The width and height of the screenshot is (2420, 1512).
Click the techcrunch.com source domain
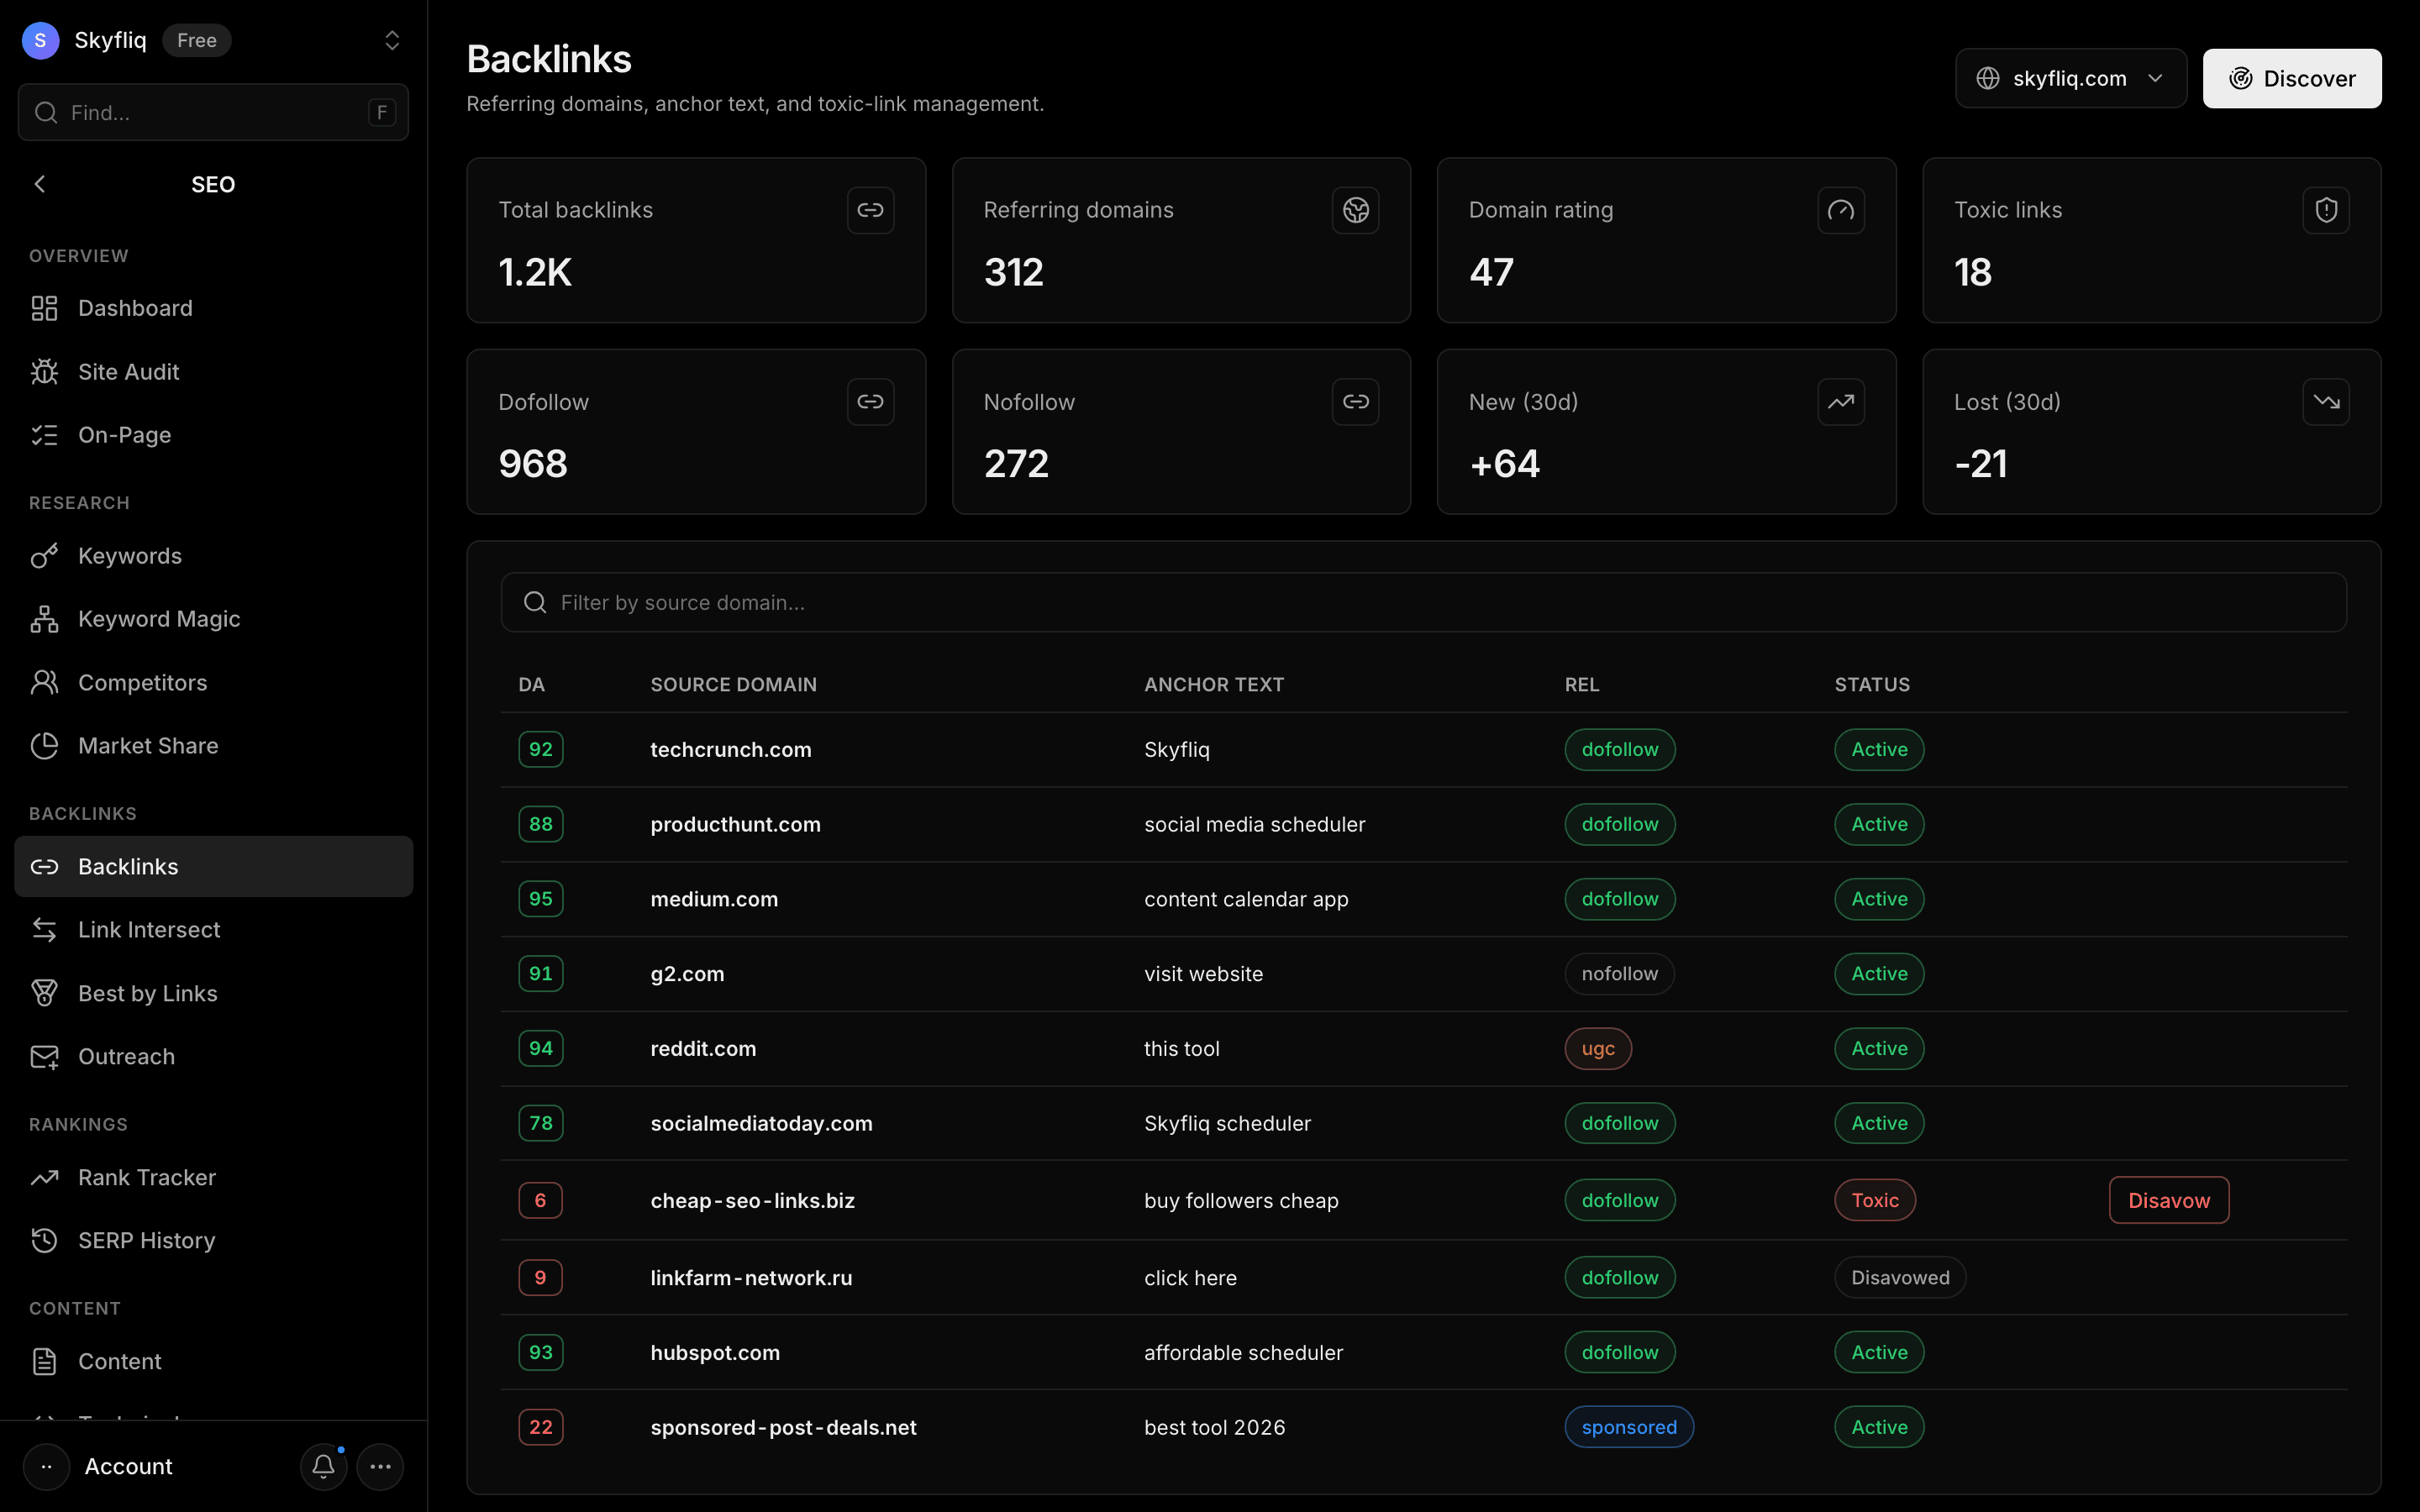(731, 750)
